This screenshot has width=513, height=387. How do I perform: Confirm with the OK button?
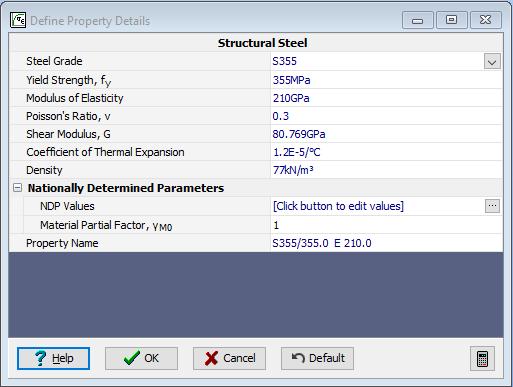point(141,358)
